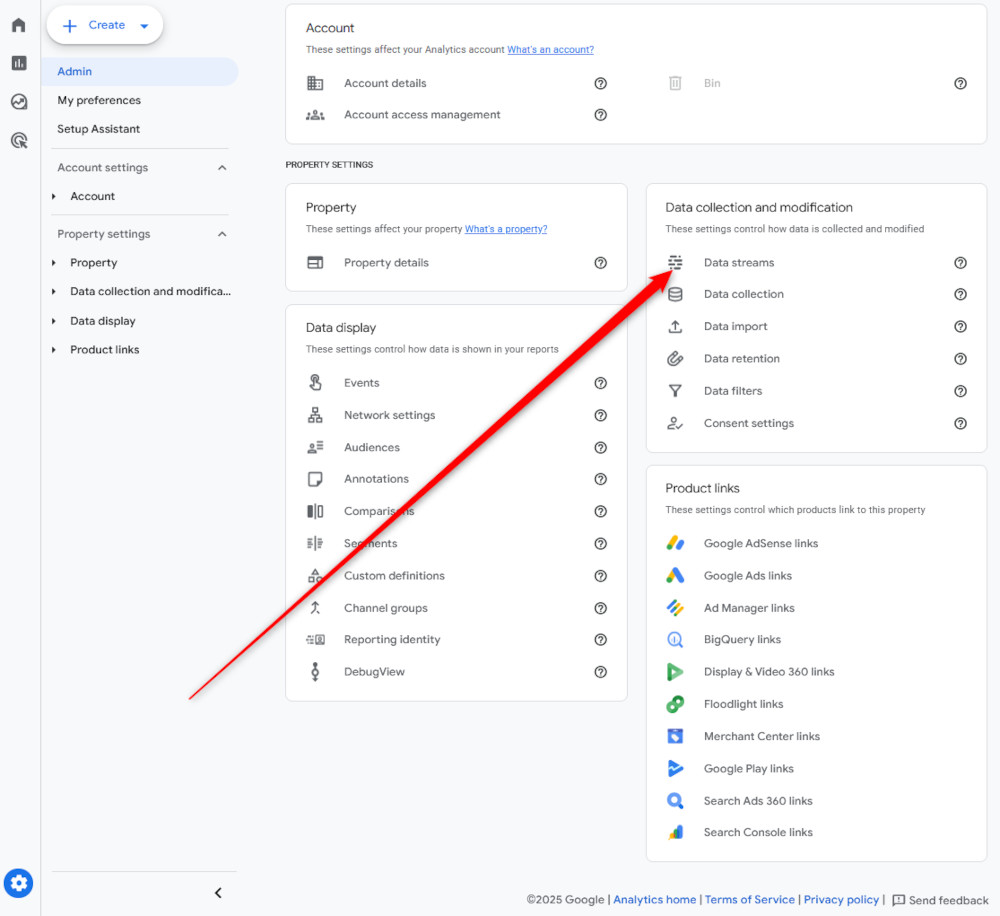Image resolution: width=1000 pixels, height=916 pixels.
Task: Open My preferences
Action: tap(99, 100)
